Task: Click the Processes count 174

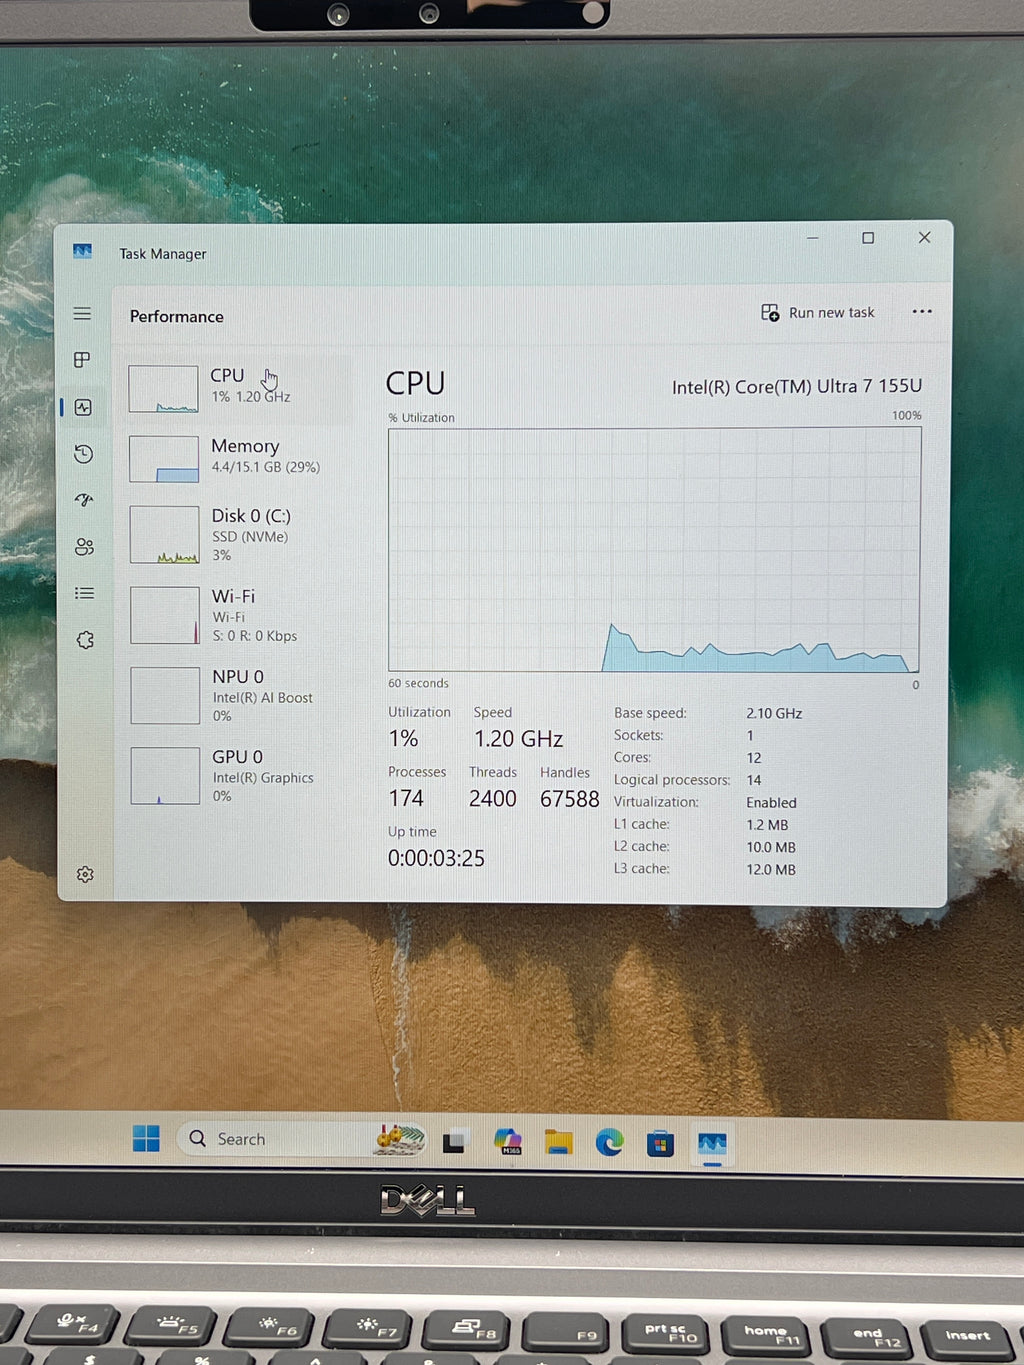Action: coord(406,798)
